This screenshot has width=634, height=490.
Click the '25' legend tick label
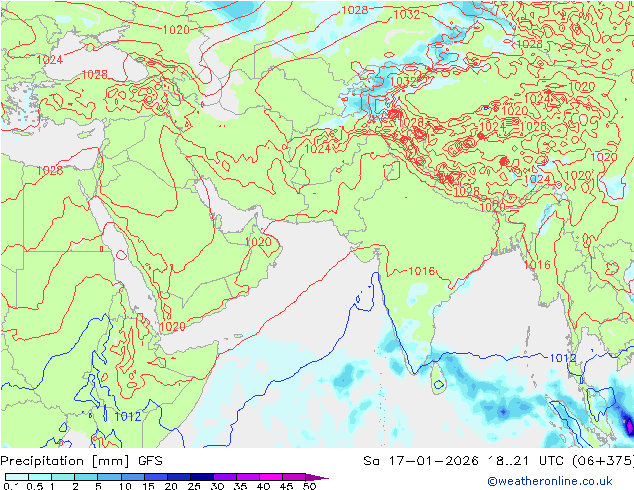pos(194,486)
